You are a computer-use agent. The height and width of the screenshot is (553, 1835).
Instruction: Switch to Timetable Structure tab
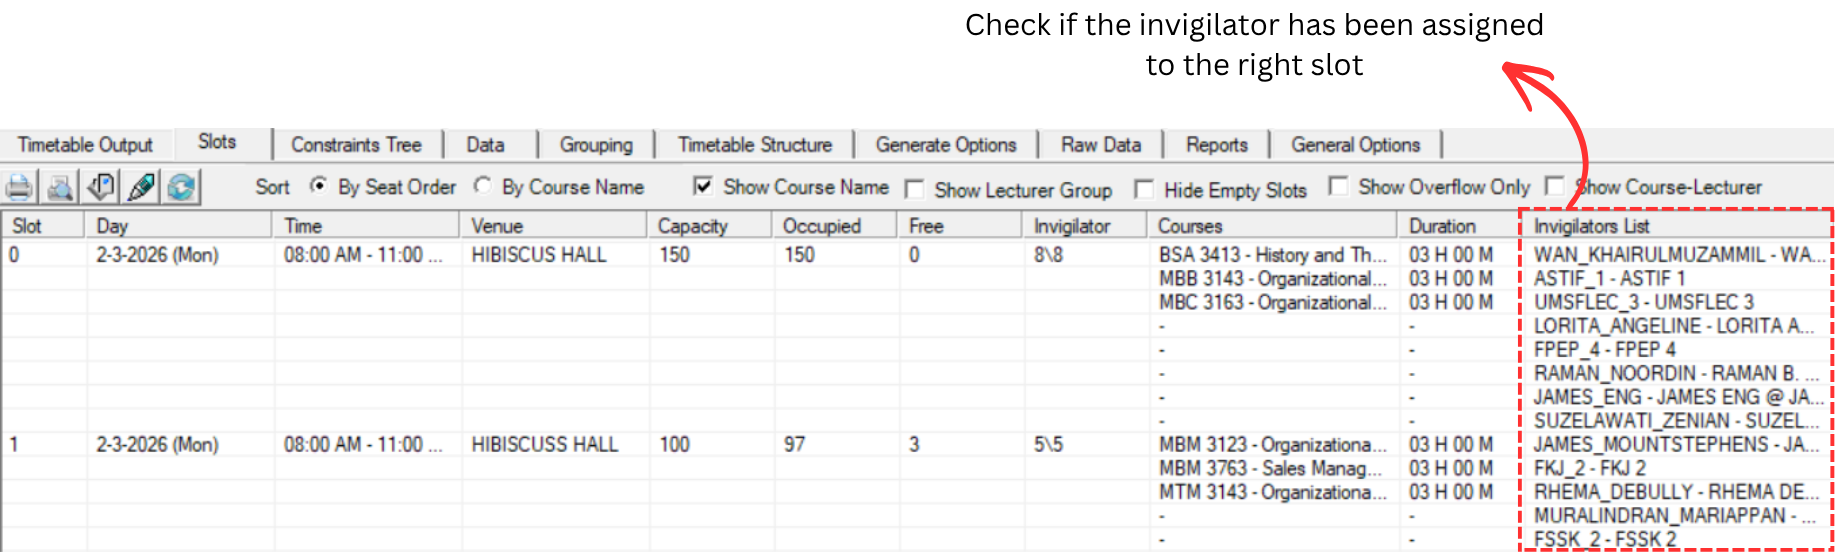[x=755, y=145]
